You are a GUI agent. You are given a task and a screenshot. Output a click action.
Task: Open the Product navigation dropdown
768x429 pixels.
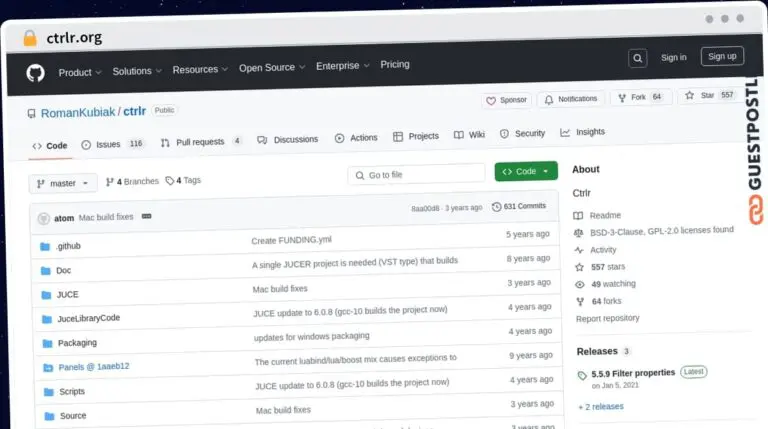coord(80,72)
